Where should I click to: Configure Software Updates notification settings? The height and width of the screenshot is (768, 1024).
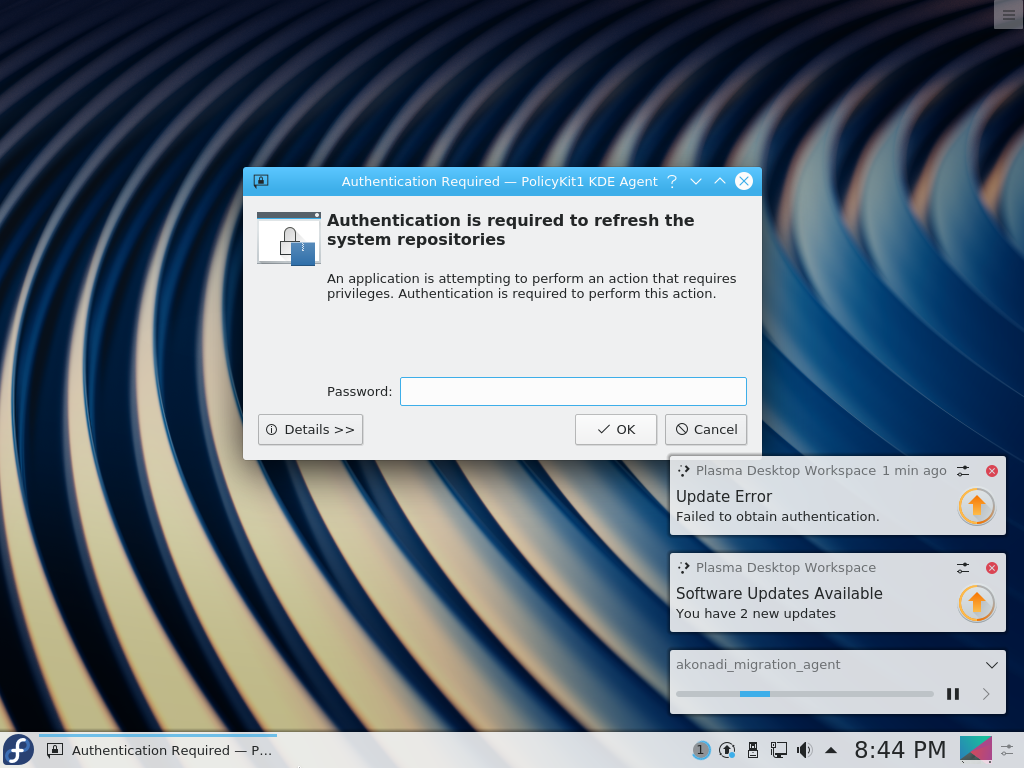click(963, 568)
